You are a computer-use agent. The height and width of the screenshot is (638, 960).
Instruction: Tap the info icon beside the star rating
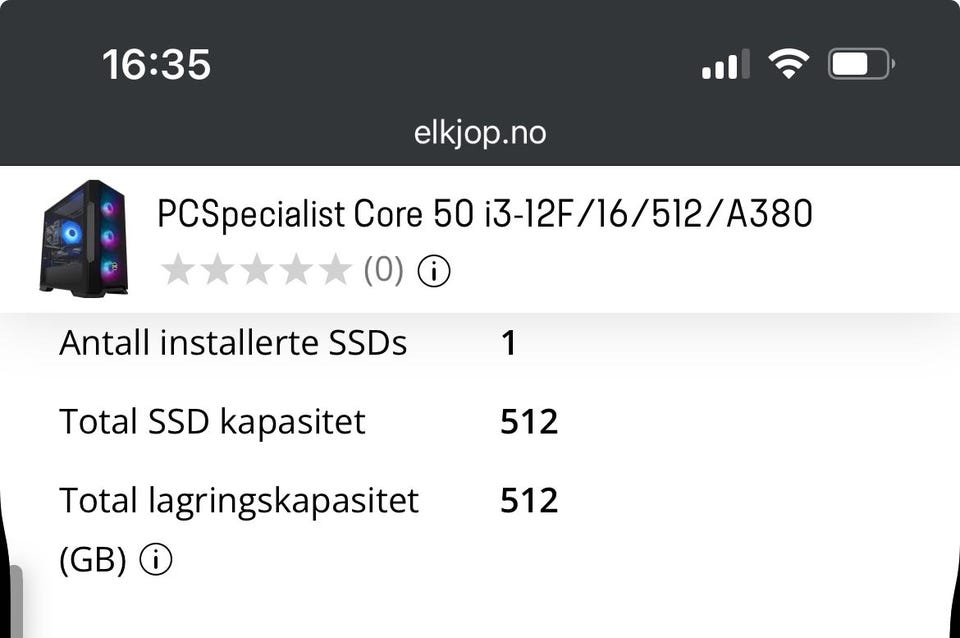click(434, 270)
